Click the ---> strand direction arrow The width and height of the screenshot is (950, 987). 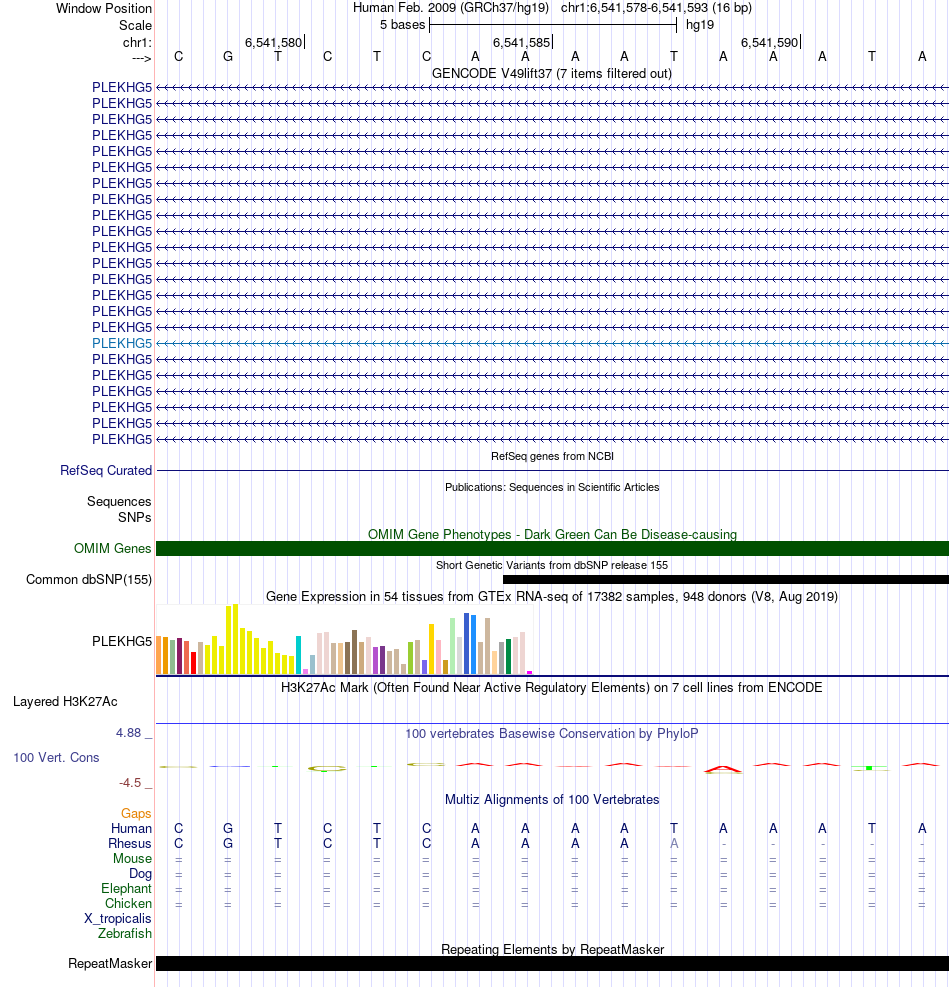[x=142, y=59]
